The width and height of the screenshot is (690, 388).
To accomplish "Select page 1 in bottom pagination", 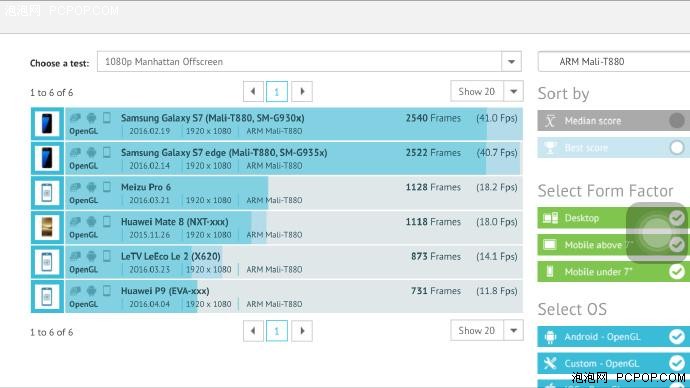I will tap(277, 331).
